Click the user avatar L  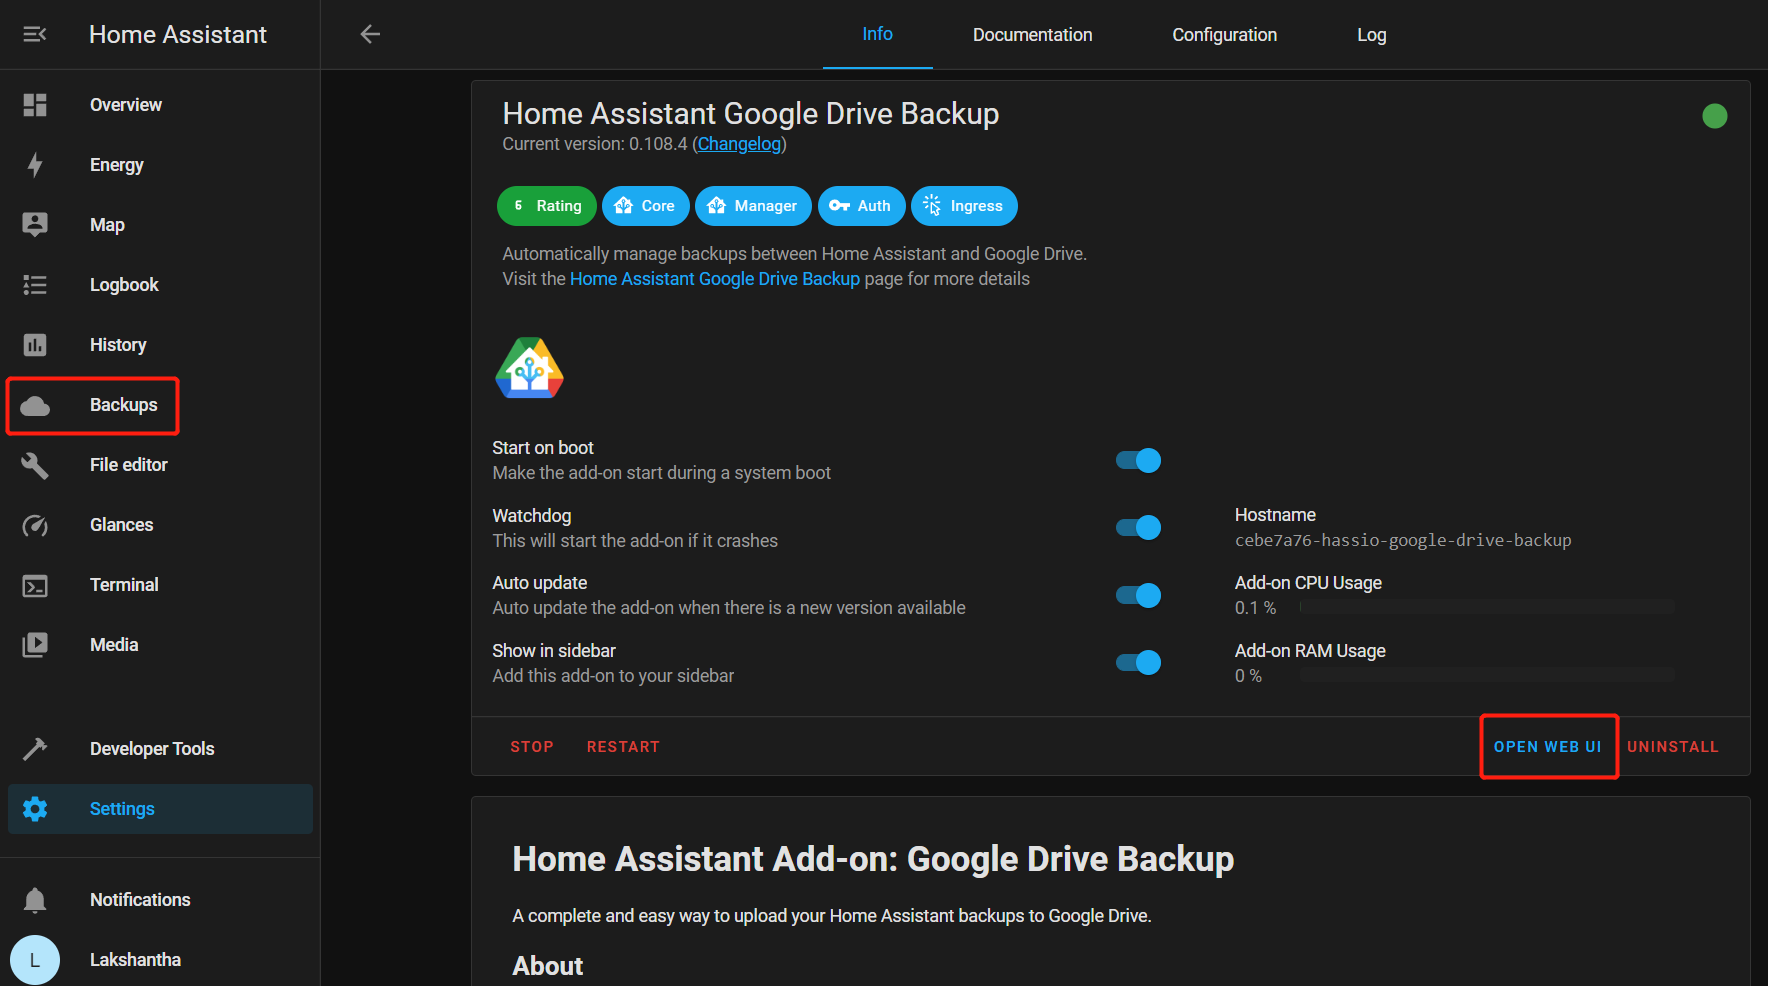point(35,960)
